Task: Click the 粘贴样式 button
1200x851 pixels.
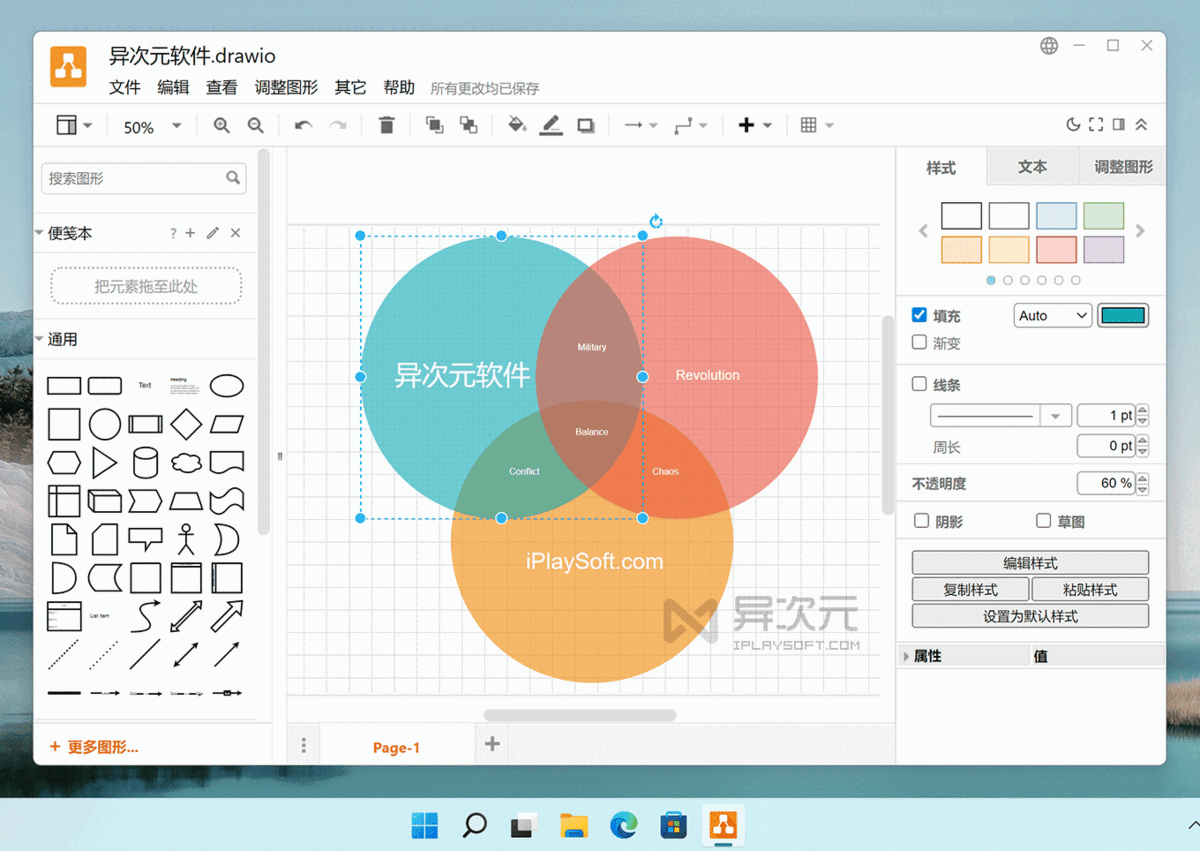Action: click(1090, 590)
